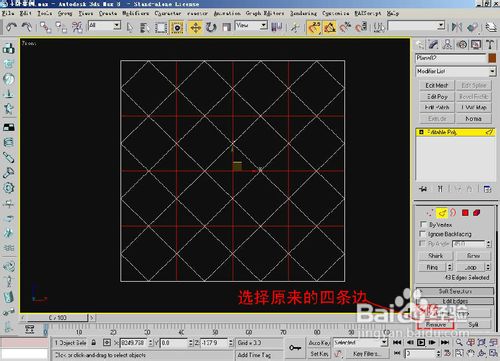Image resolution: width=500 pixels, height=361 pixels.
Task: Click the Unlink Selection tool
Action: pos(61,27)
